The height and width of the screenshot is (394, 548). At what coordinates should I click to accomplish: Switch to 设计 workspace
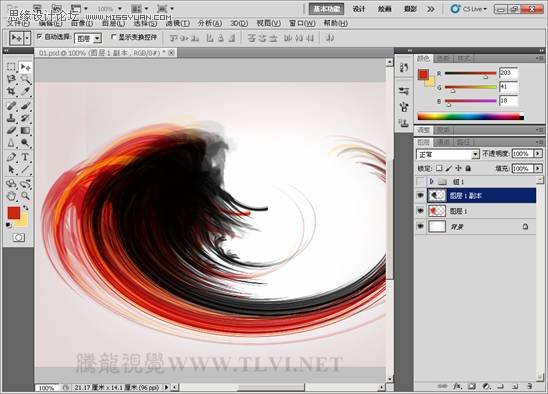click(359, 9)
